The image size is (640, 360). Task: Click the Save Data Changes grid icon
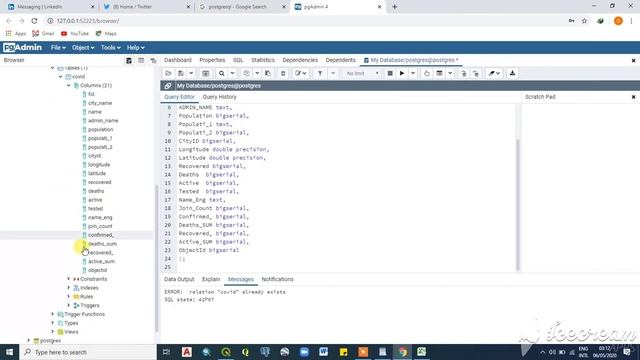tap(205, 73)
